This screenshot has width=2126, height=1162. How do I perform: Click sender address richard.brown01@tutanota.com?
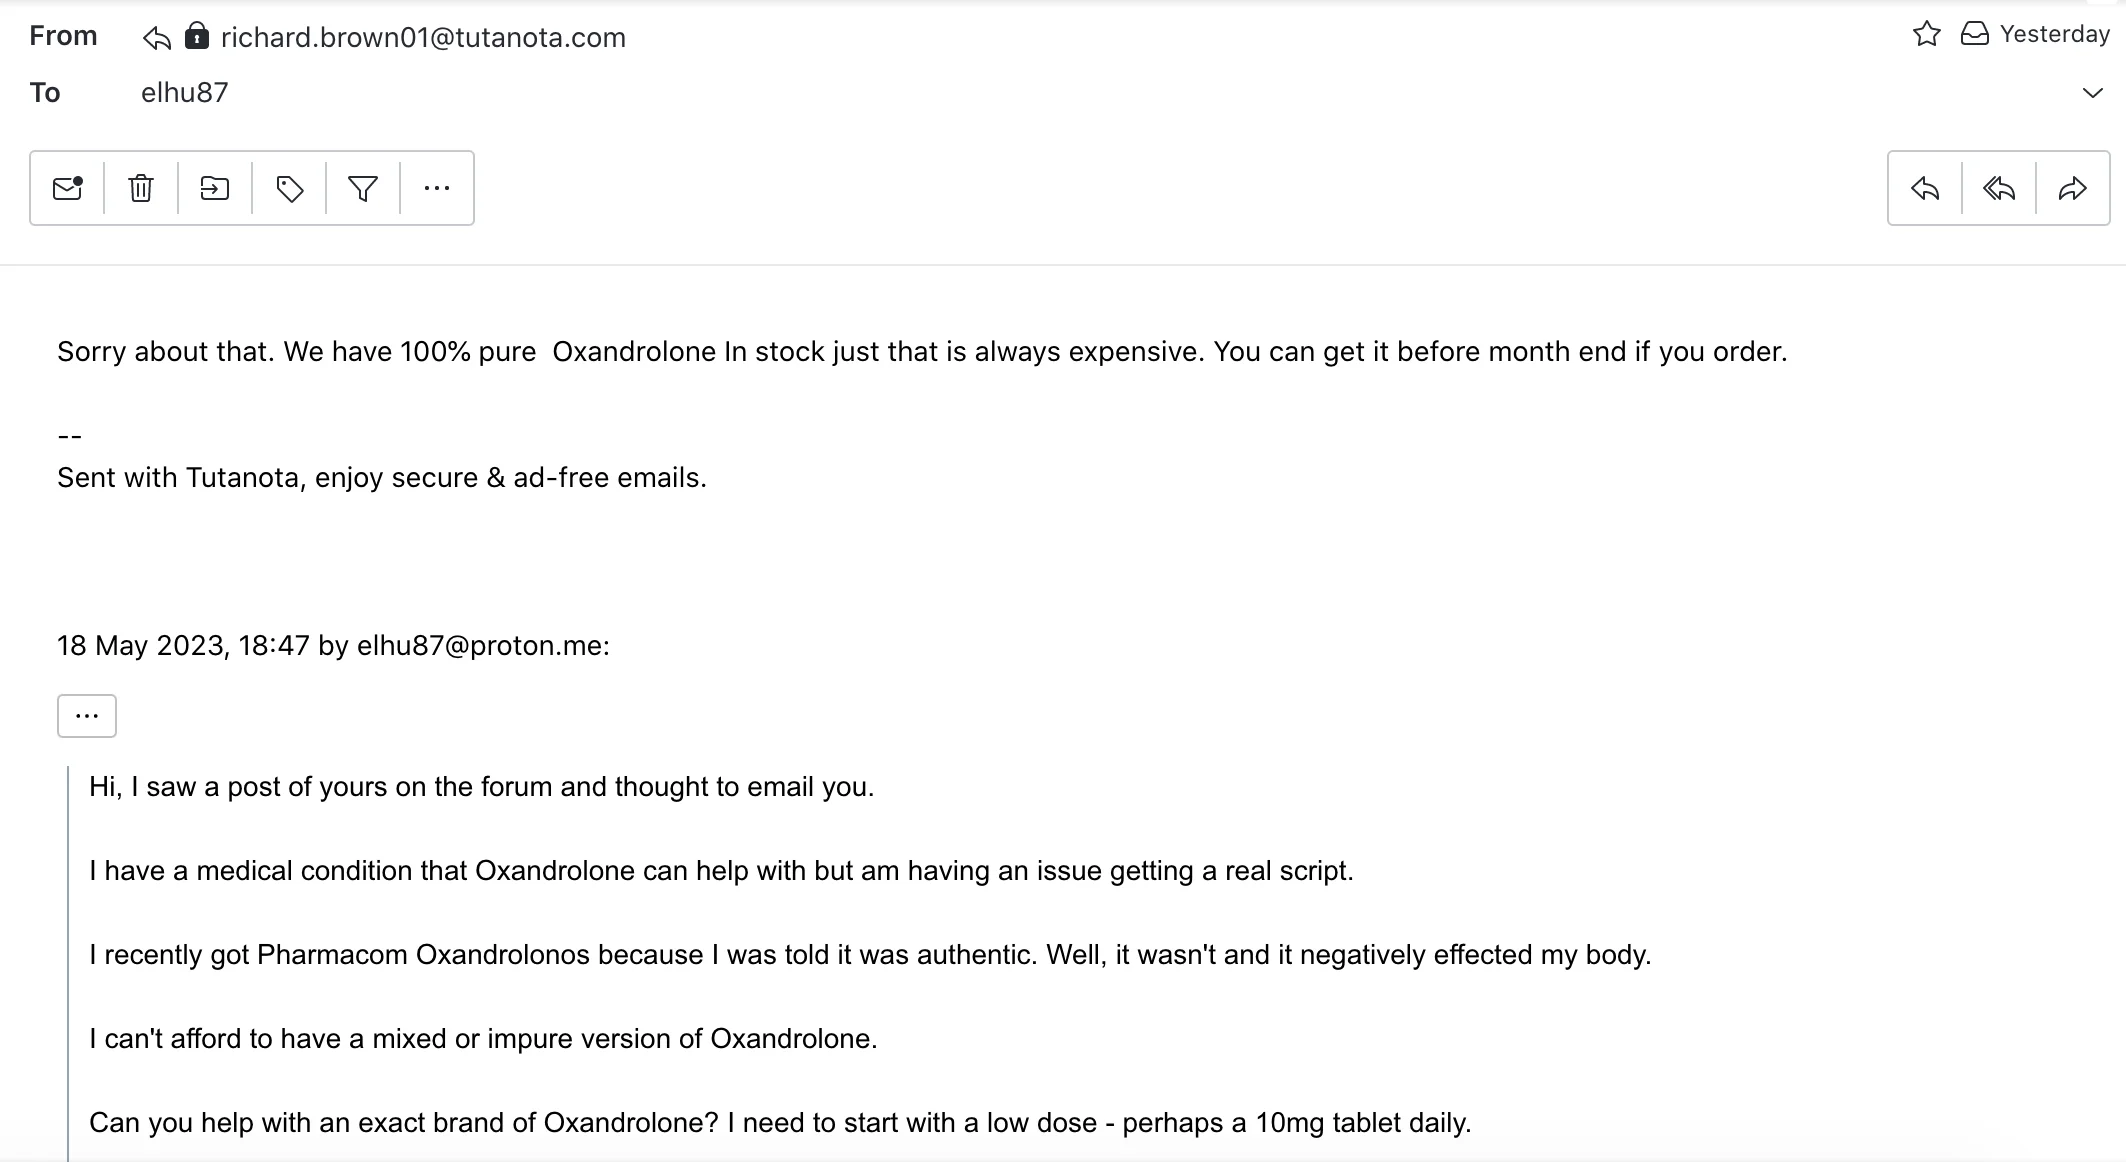click(x=423, y=38)
